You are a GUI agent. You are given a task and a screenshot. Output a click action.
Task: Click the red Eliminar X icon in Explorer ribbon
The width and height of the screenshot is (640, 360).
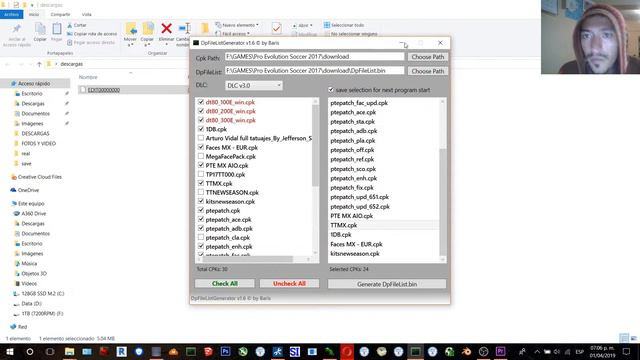[x=166, y=29]
